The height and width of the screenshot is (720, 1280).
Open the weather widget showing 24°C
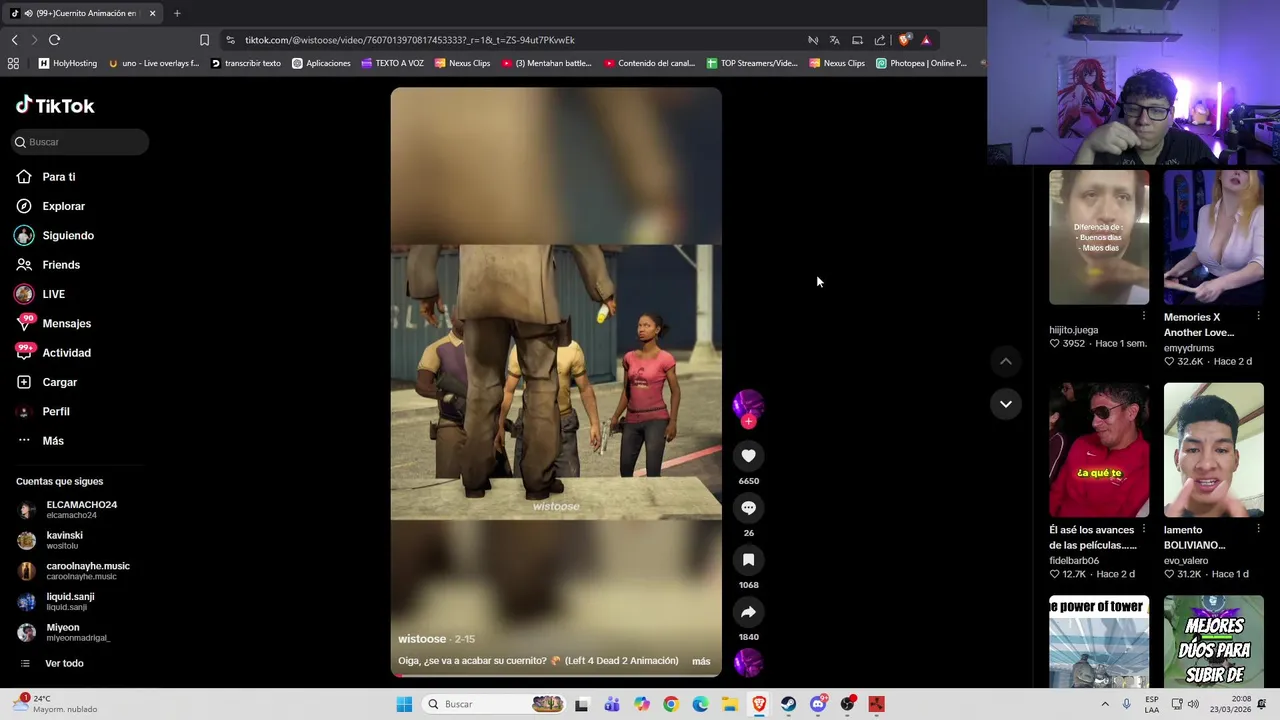tap(55, 704)
